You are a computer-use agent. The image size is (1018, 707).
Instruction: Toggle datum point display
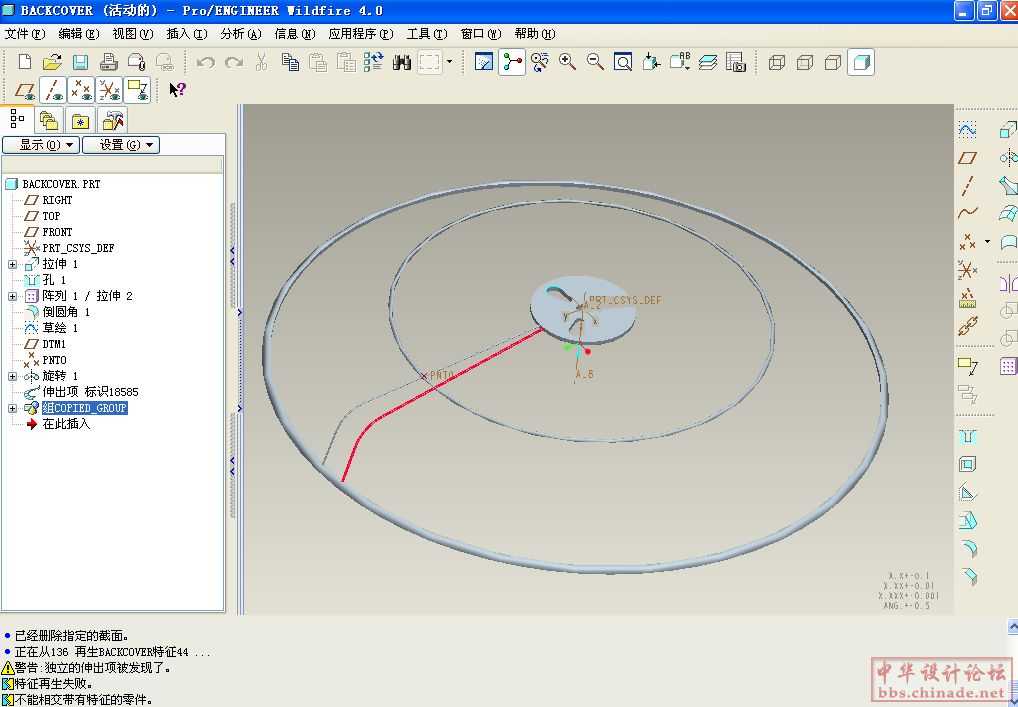[x=81, y=90]
